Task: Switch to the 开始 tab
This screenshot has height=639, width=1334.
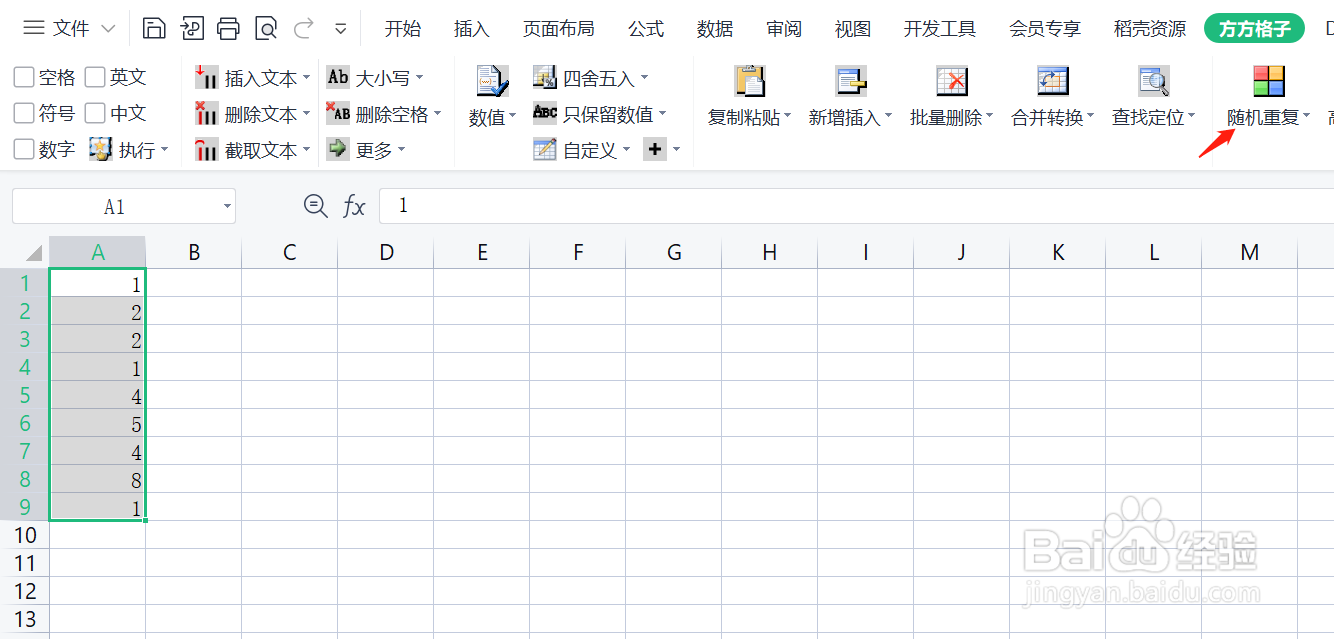Action: click(403, 29)
